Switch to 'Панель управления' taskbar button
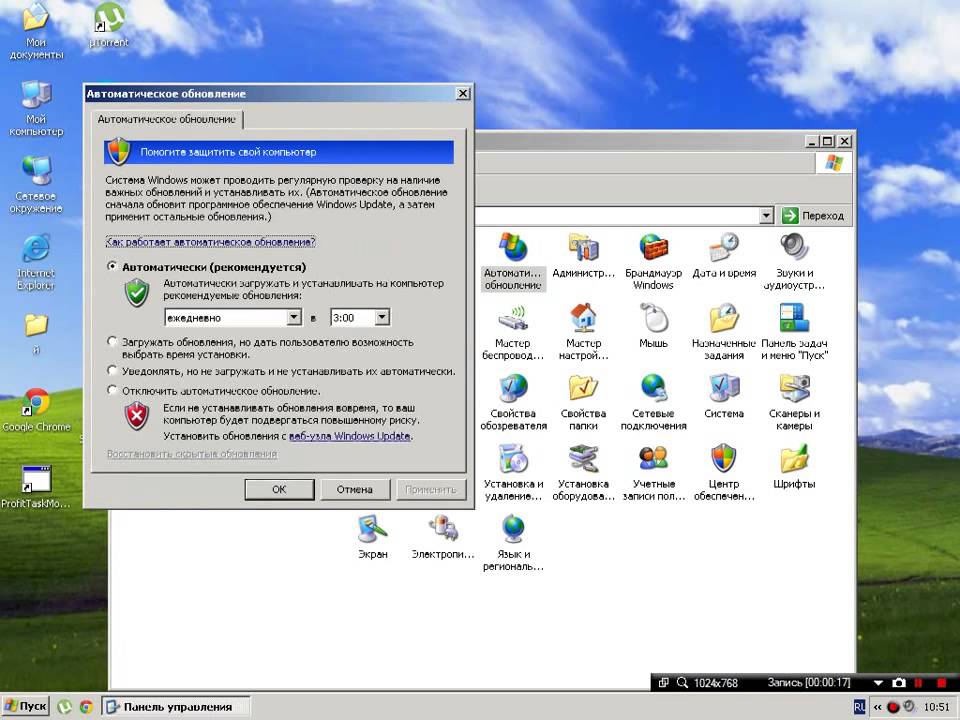Viewport: 960px width, 720px height. pyautogui.click(x=176, y=707)
